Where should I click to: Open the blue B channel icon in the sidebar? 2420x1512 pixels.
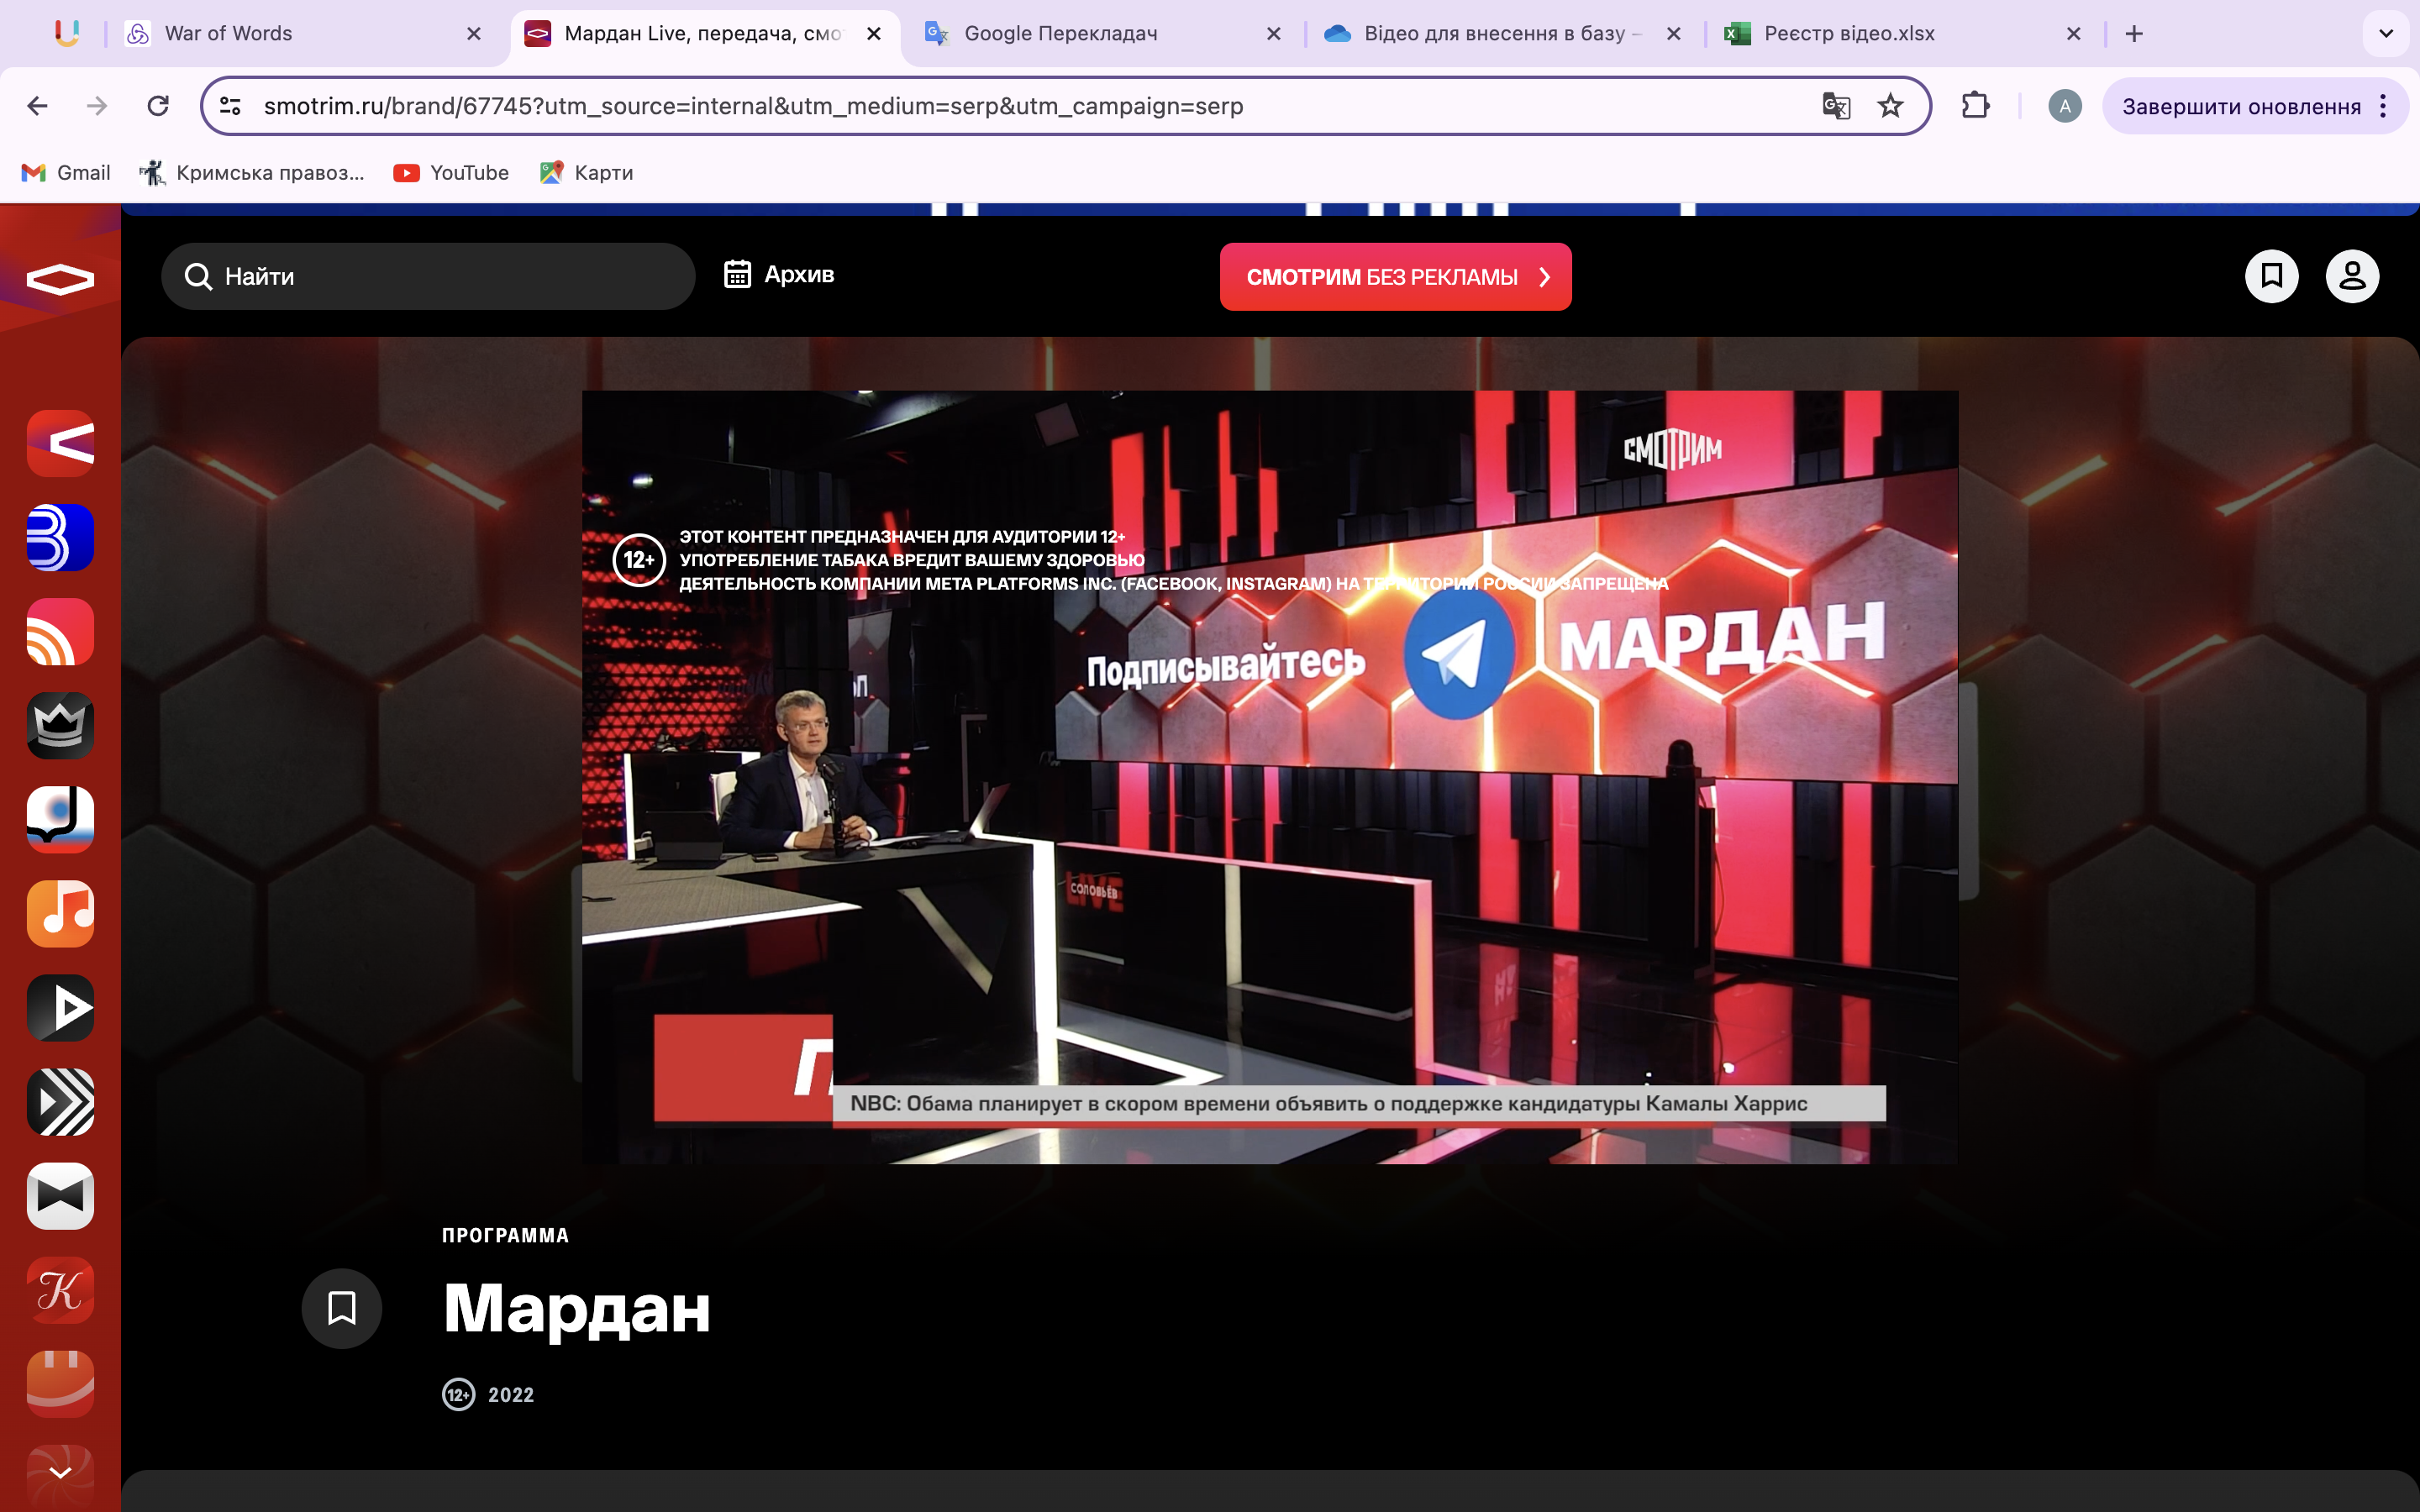click(x=60, y=538)
